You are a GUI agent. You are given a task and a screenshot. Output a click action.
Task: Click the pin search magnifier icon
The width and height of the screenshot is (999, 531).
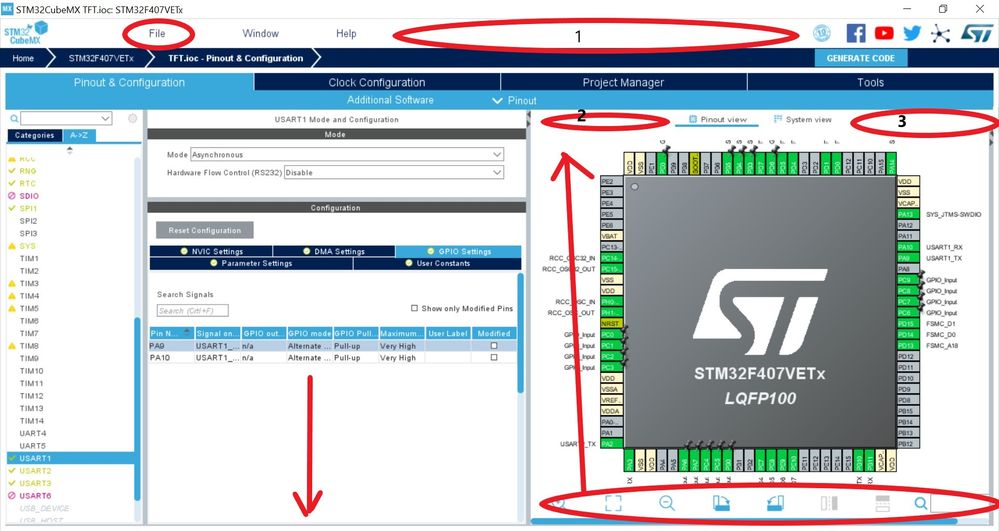pyautogui.click(x=921, y=503)
